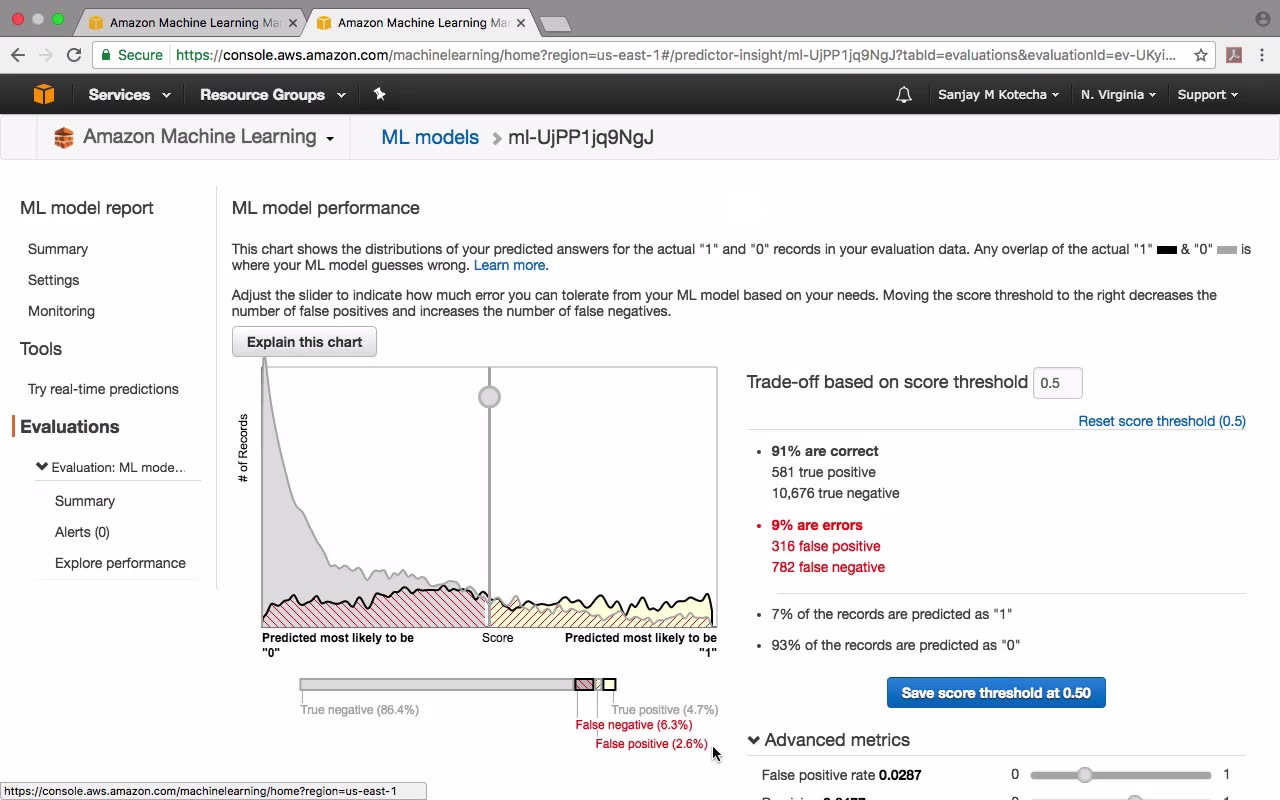
Task: Click the score threshold input field
Action: pos(1057,383)
